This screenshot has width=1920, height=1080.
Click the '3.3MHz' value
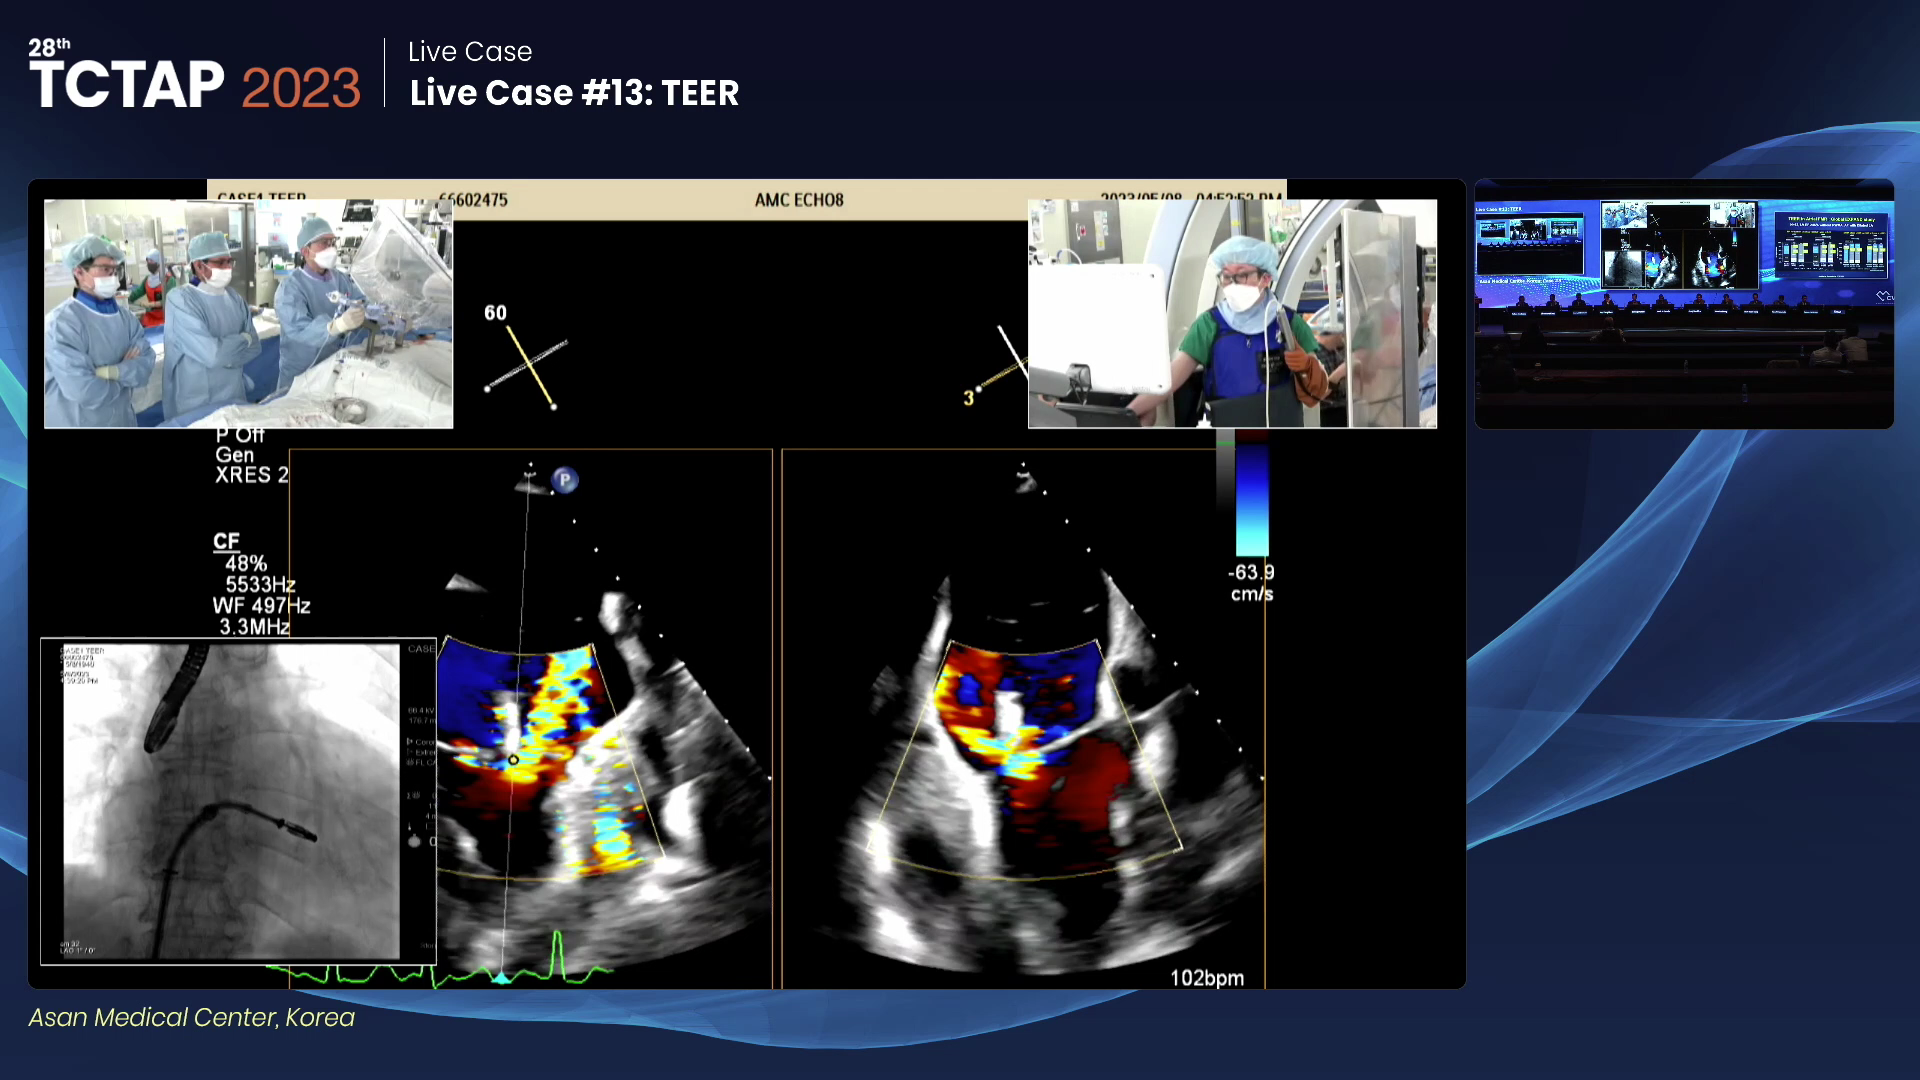point(254,627)
